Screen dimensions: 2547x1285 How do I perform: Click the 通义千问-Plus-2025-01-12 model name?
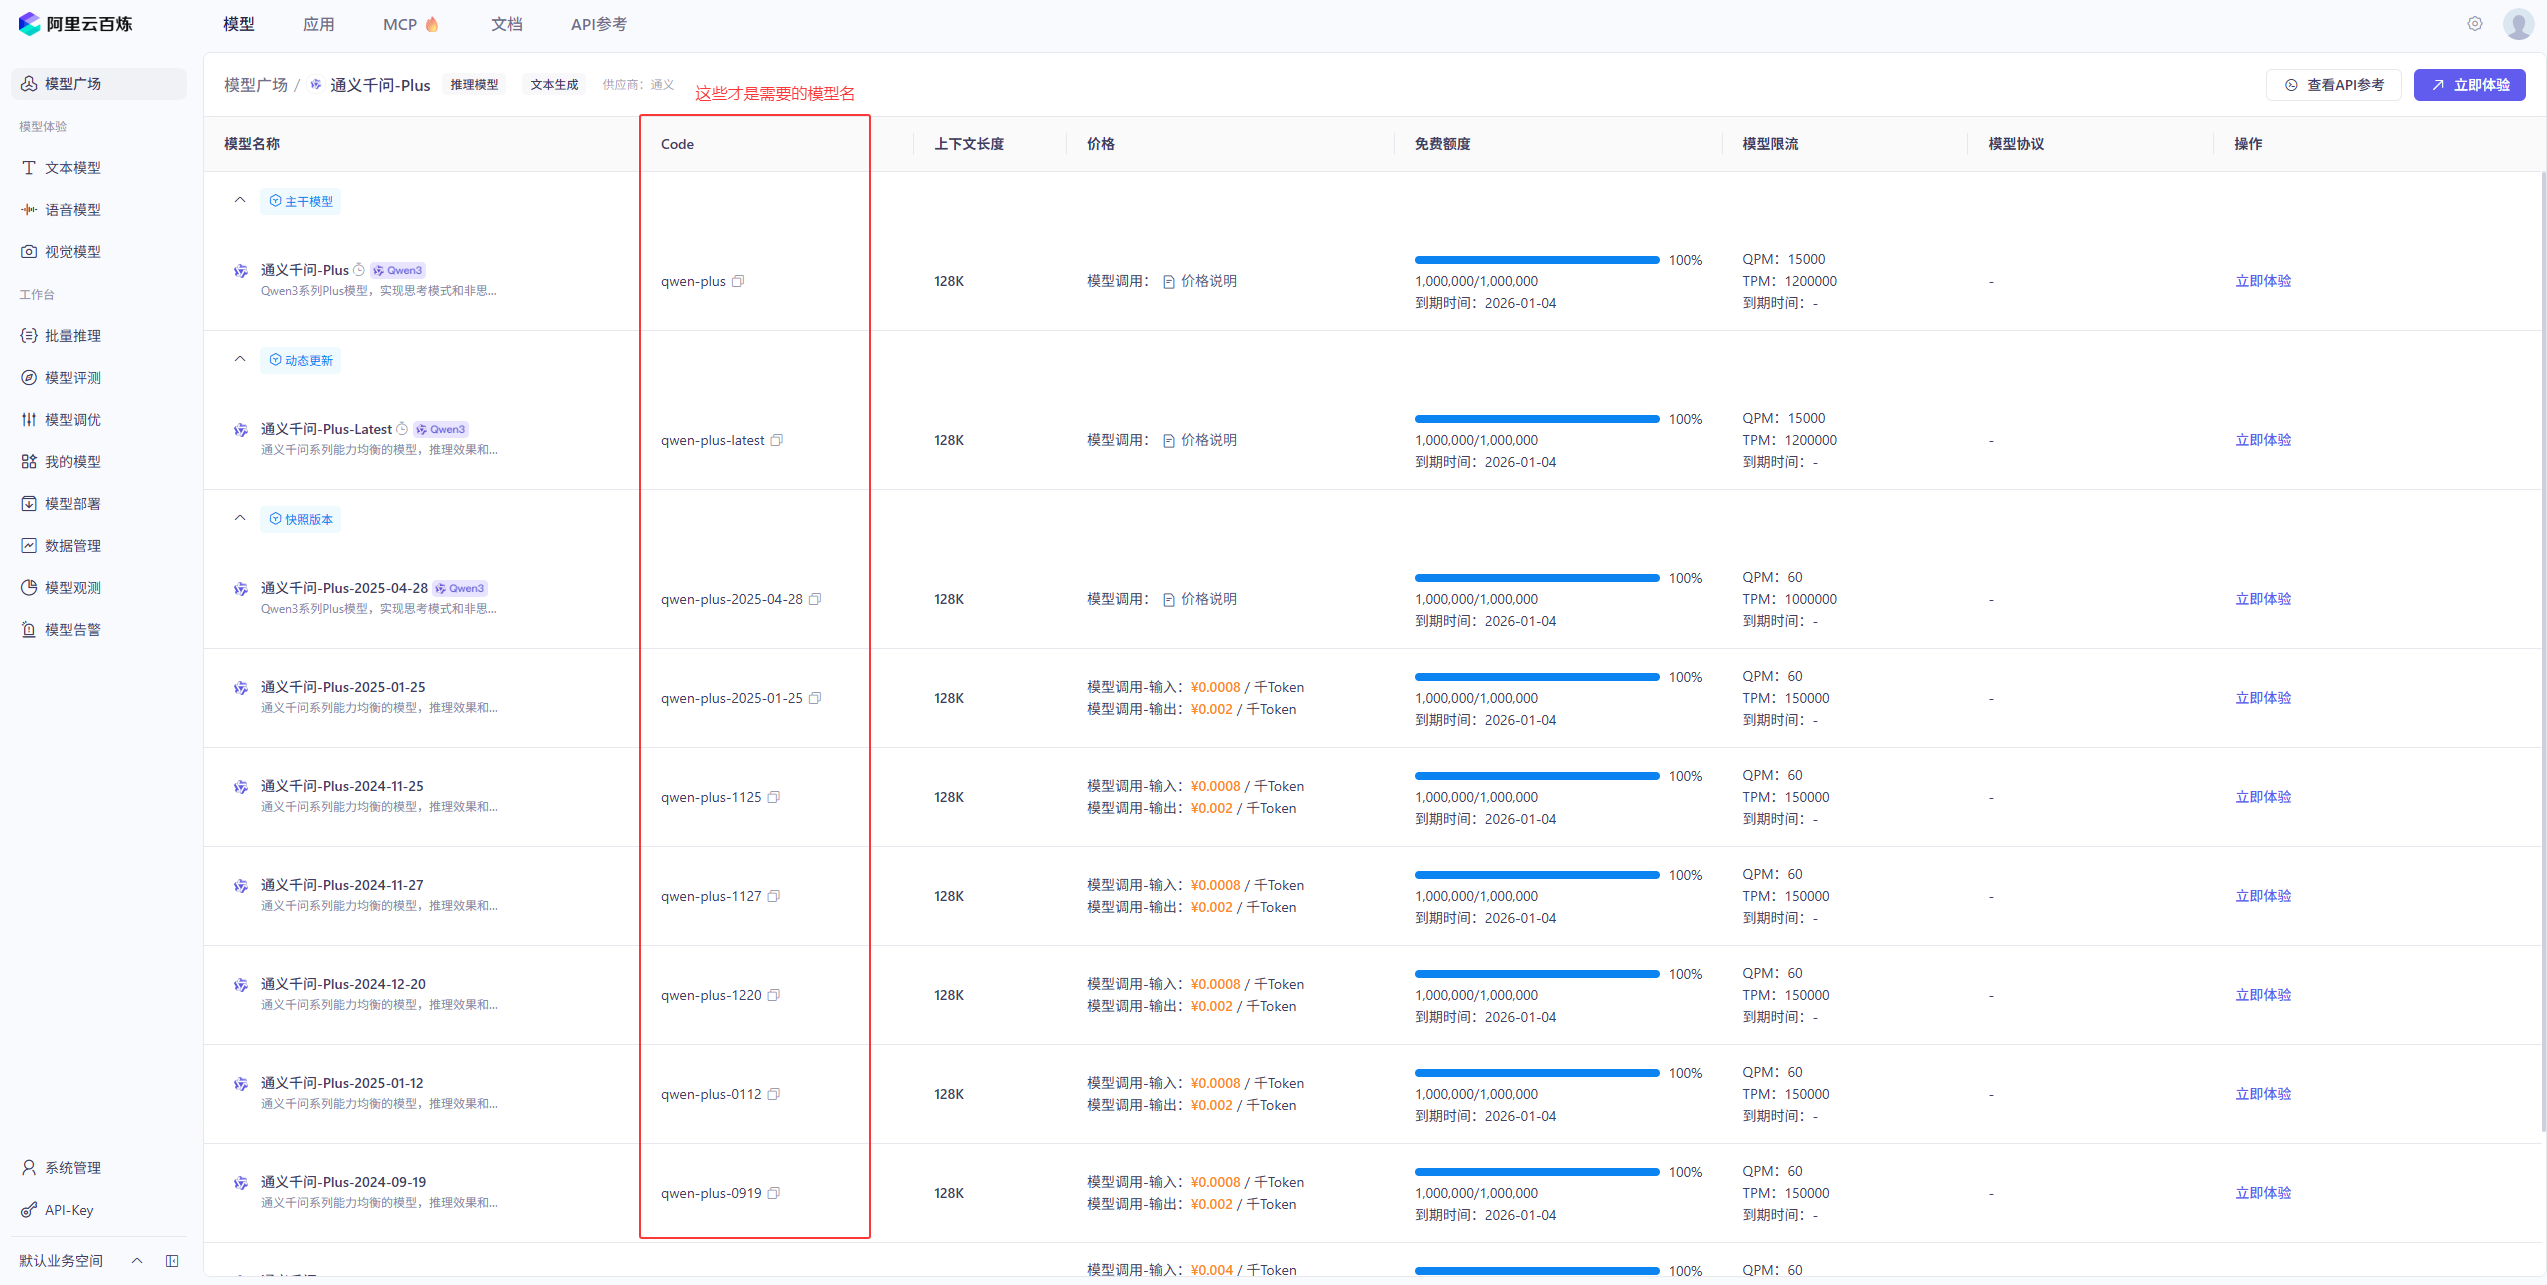coord(342,1083)
